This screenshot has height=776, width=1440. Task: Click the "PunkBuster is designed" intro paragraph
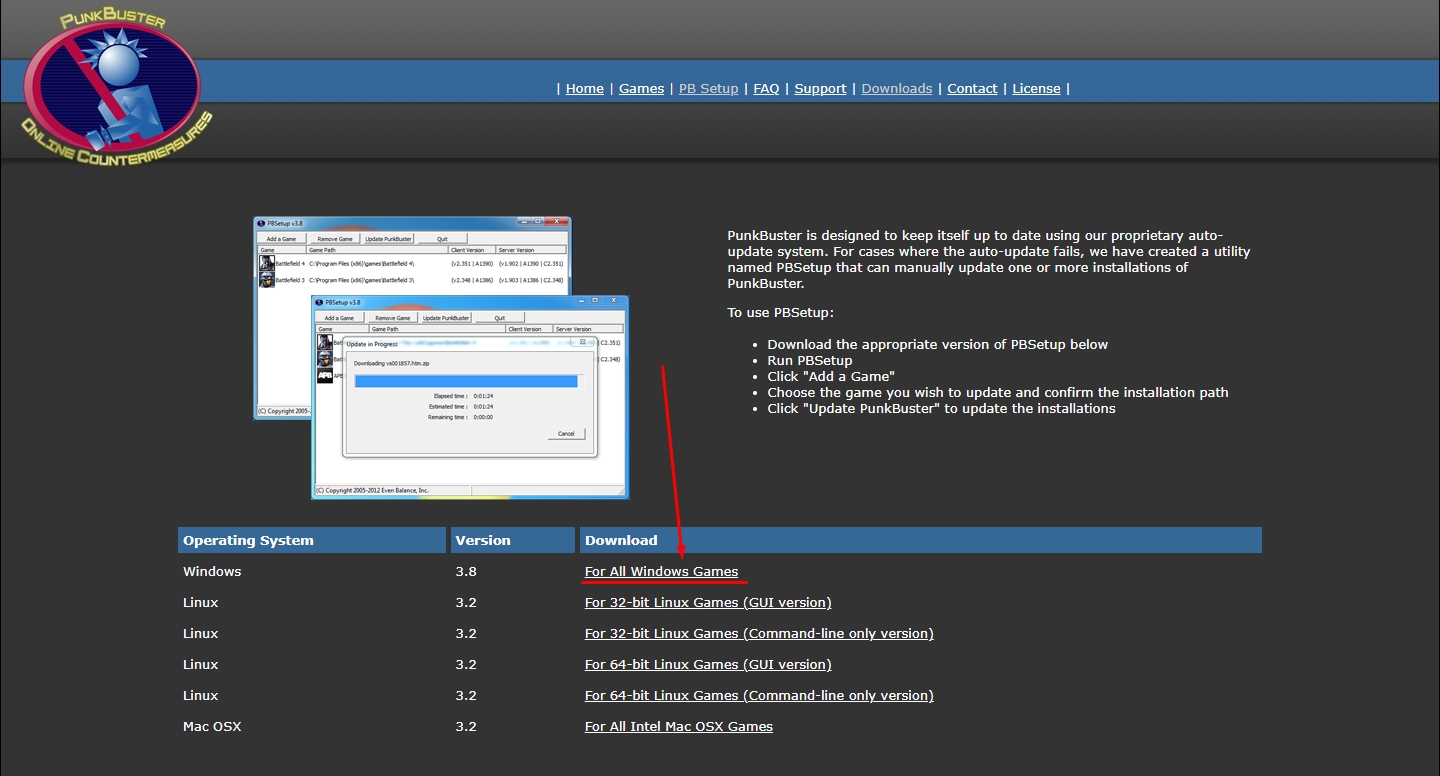pyautogui.click(x=989, y=259)
